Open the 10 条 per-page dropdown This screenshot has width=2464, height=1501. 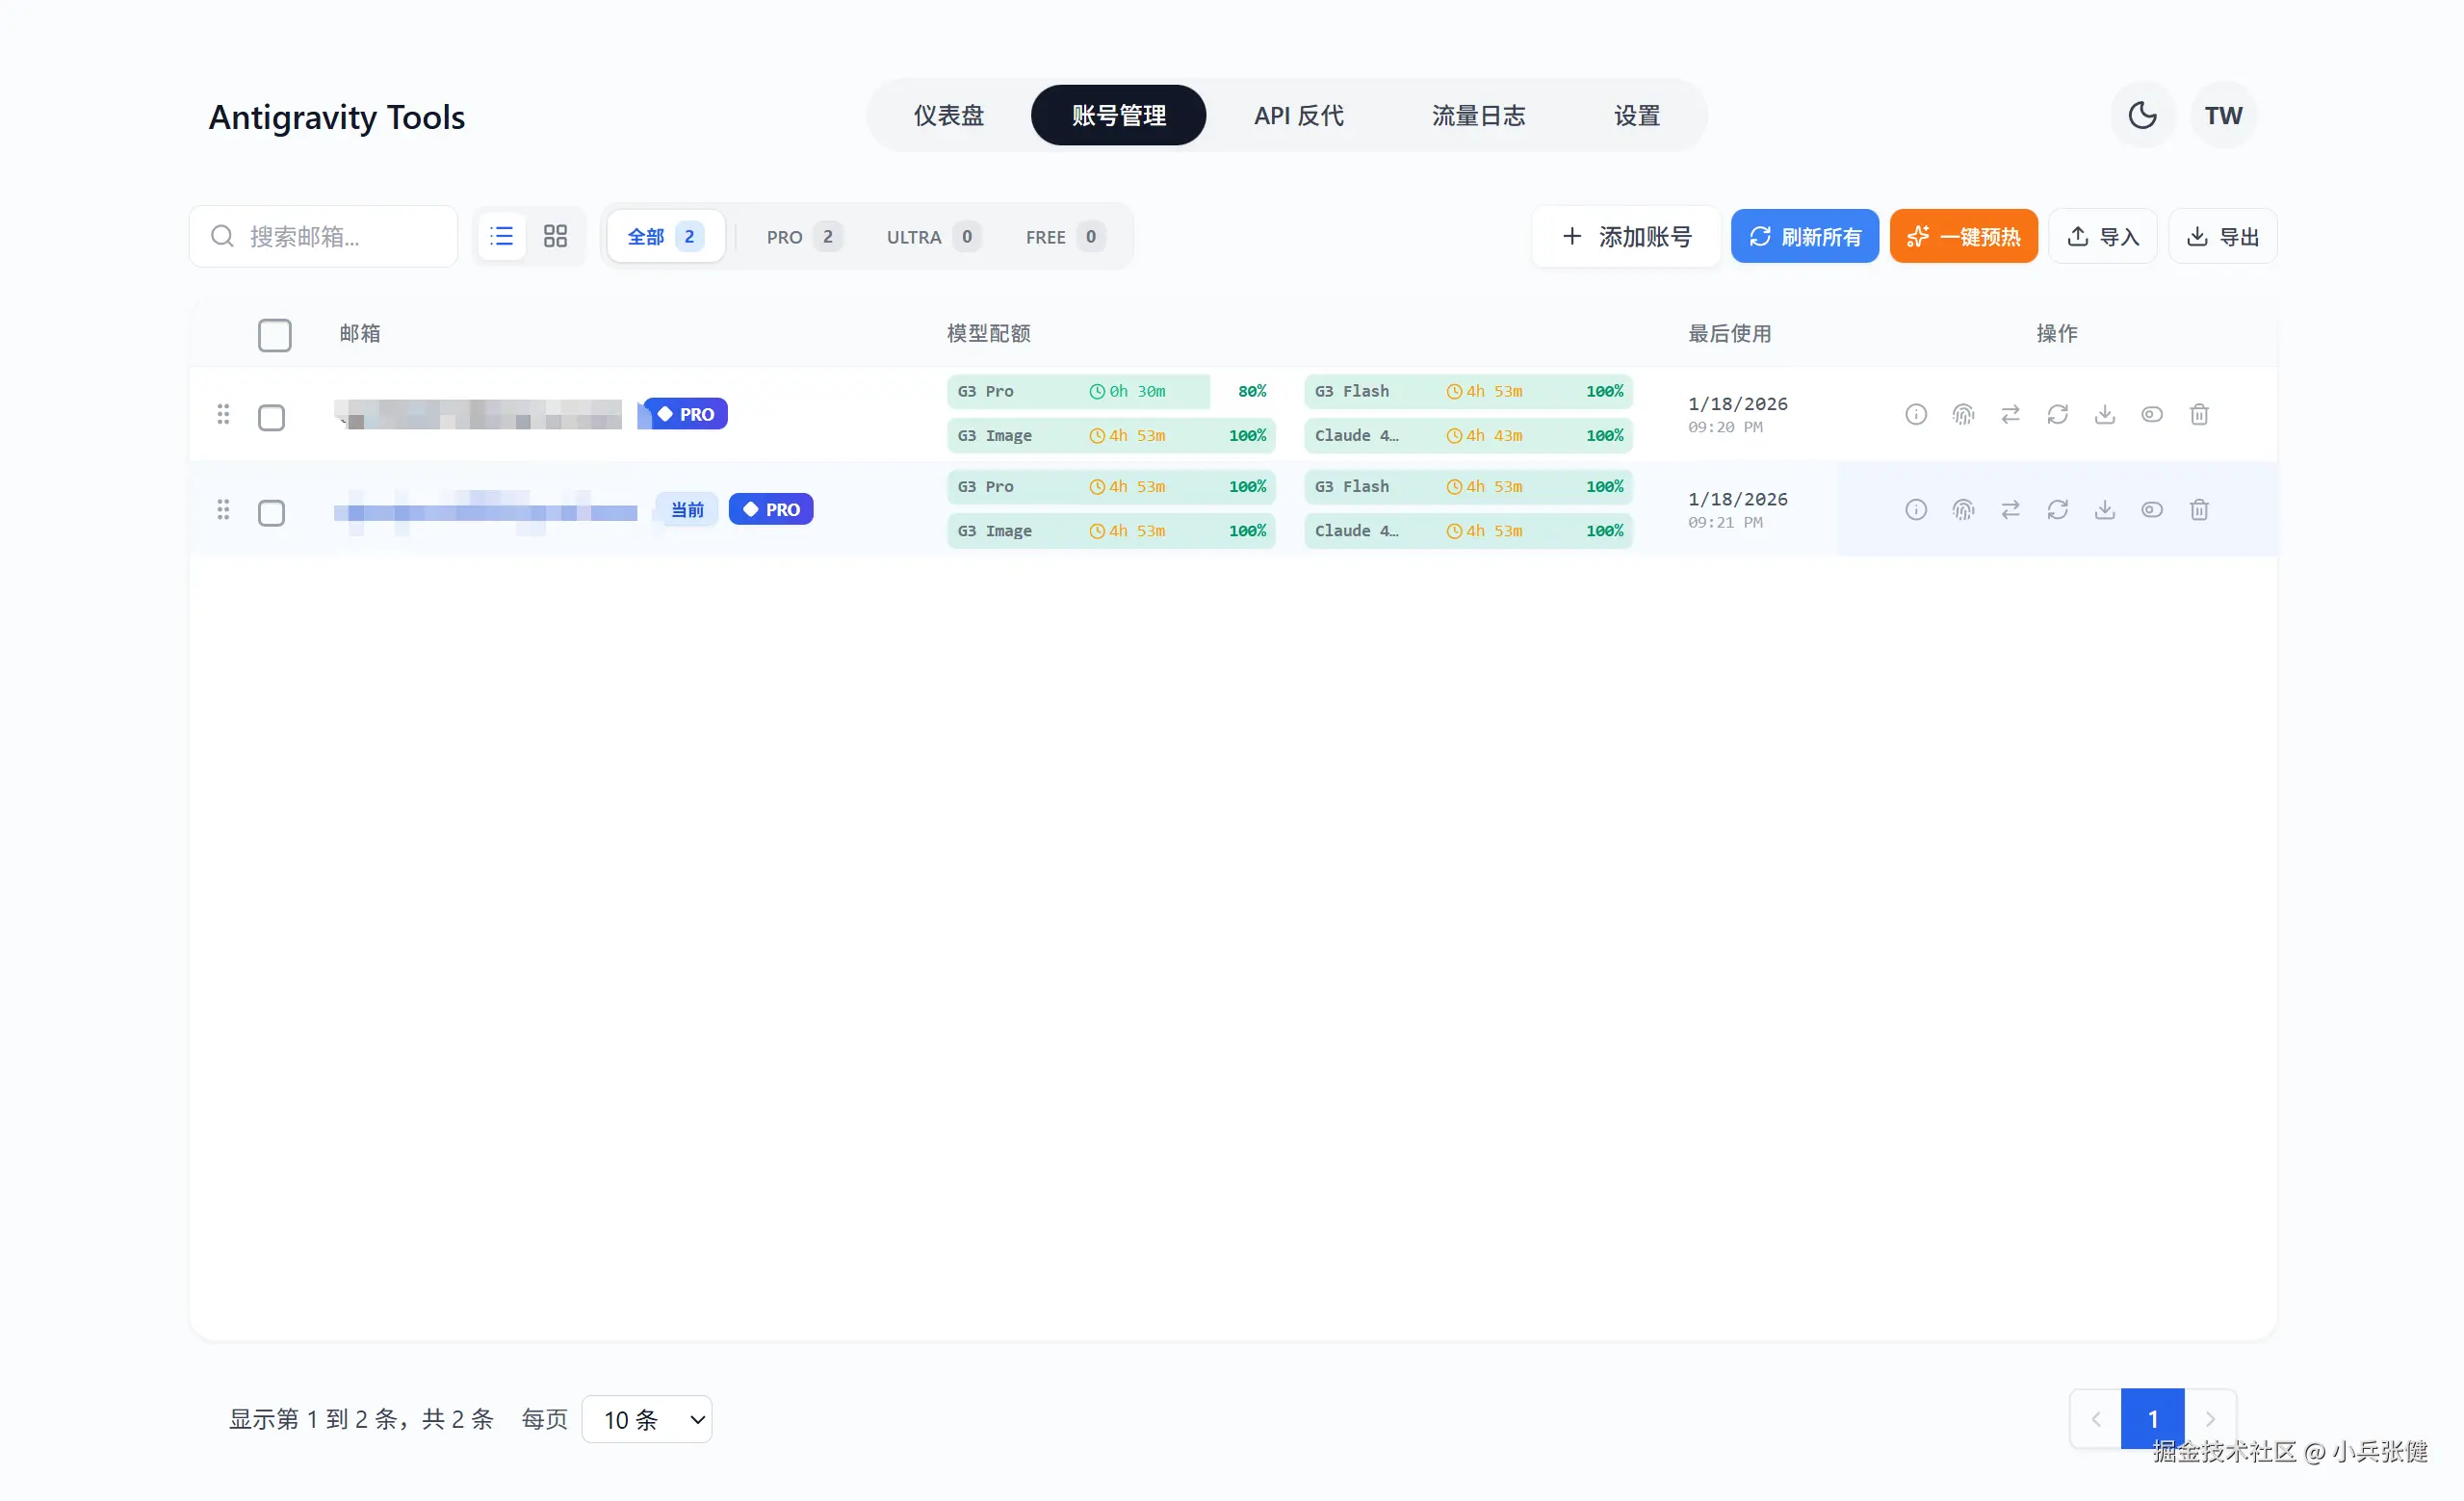click(647, 1419)
